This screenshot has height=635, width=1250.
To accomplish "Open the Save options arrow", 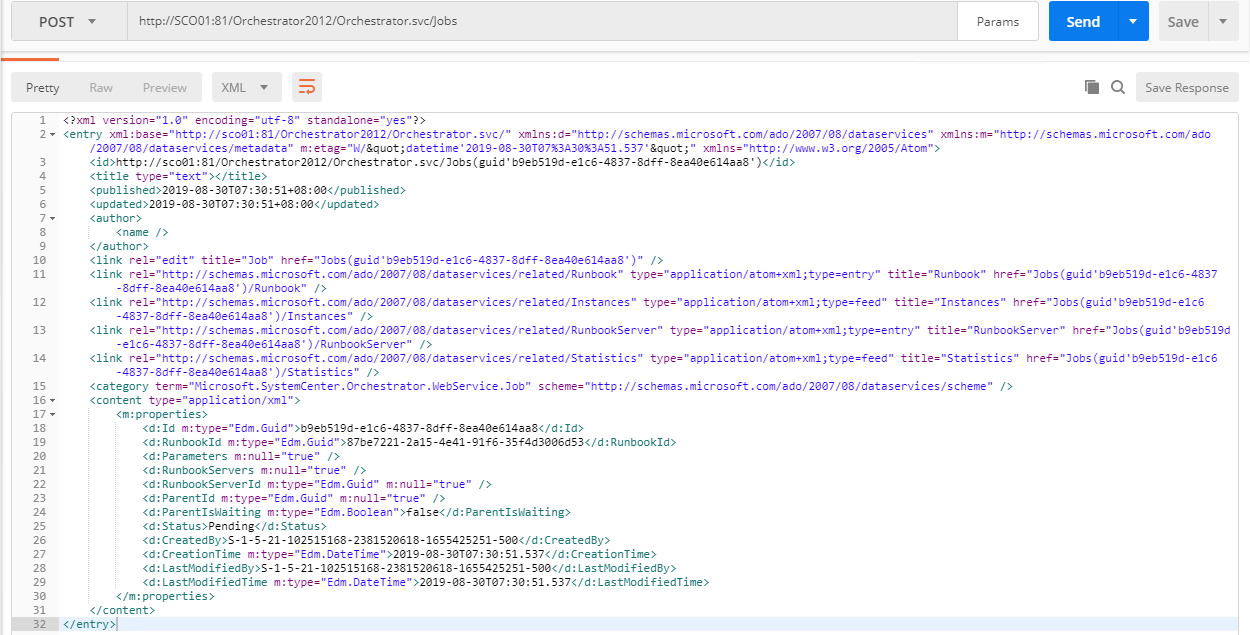I will click(x=1223, y=21).
